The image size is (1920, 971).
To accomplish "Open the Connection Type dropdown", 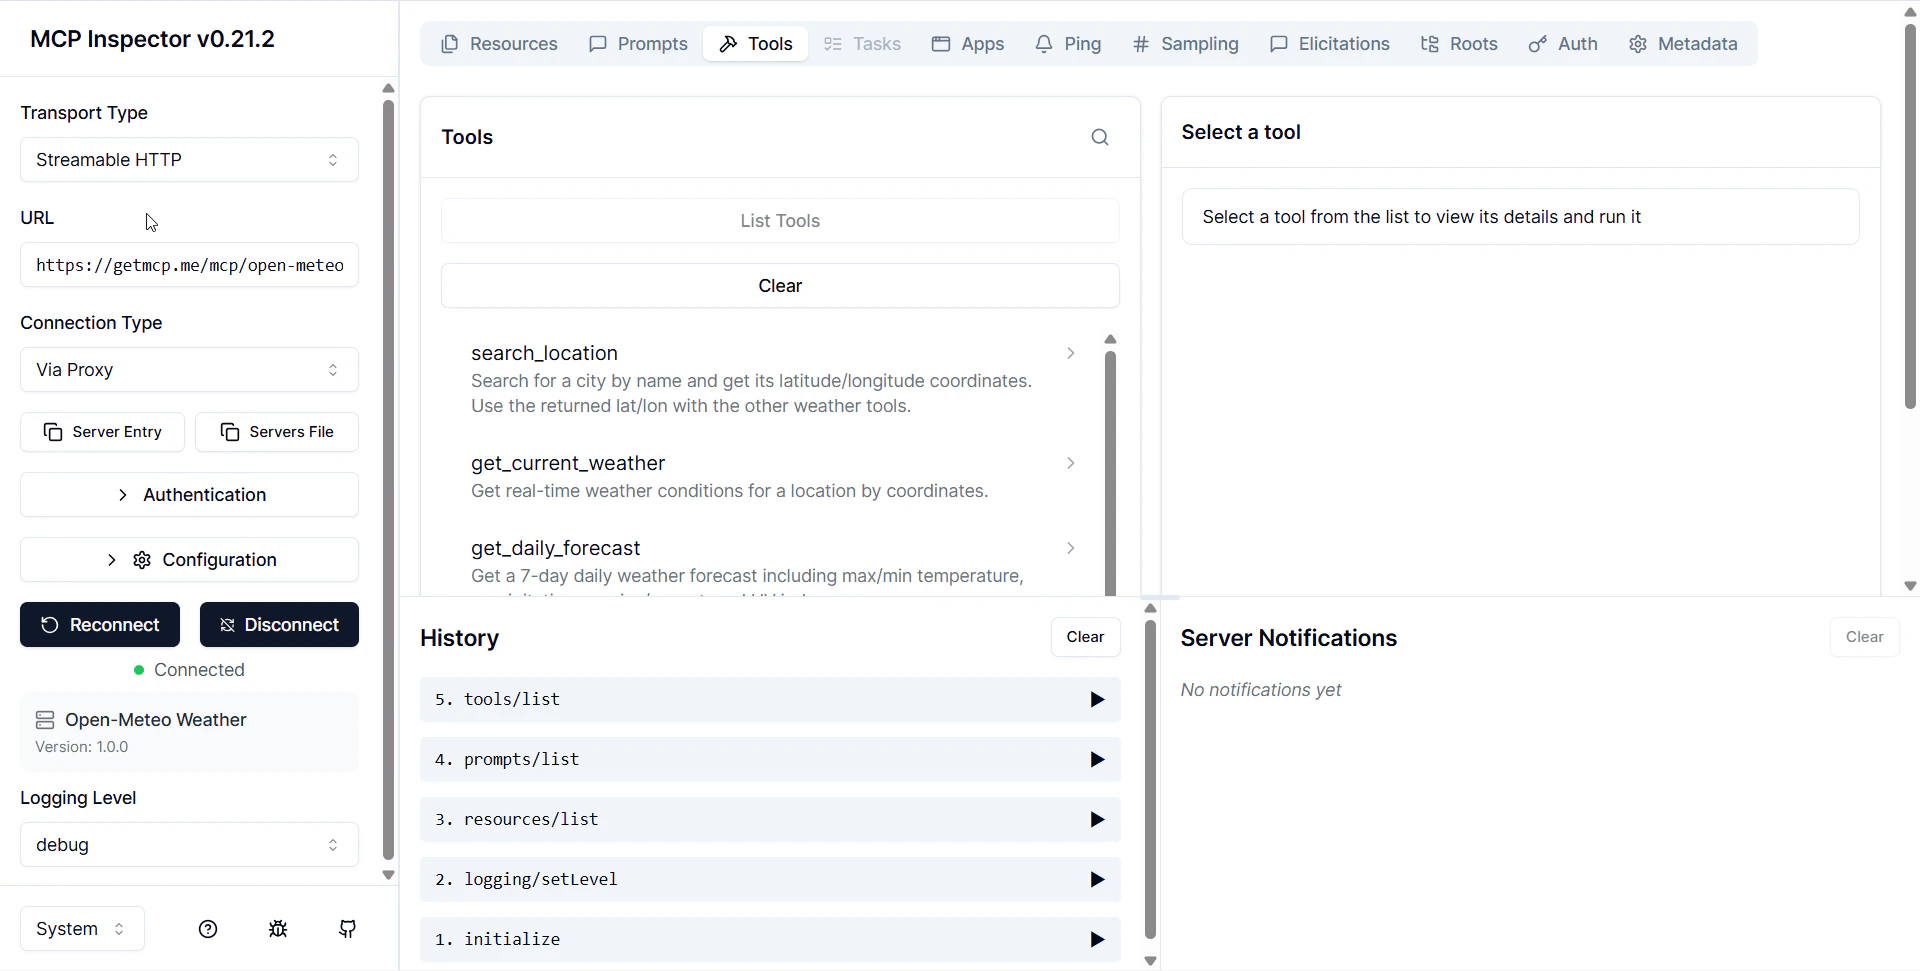I will point(189,370).
